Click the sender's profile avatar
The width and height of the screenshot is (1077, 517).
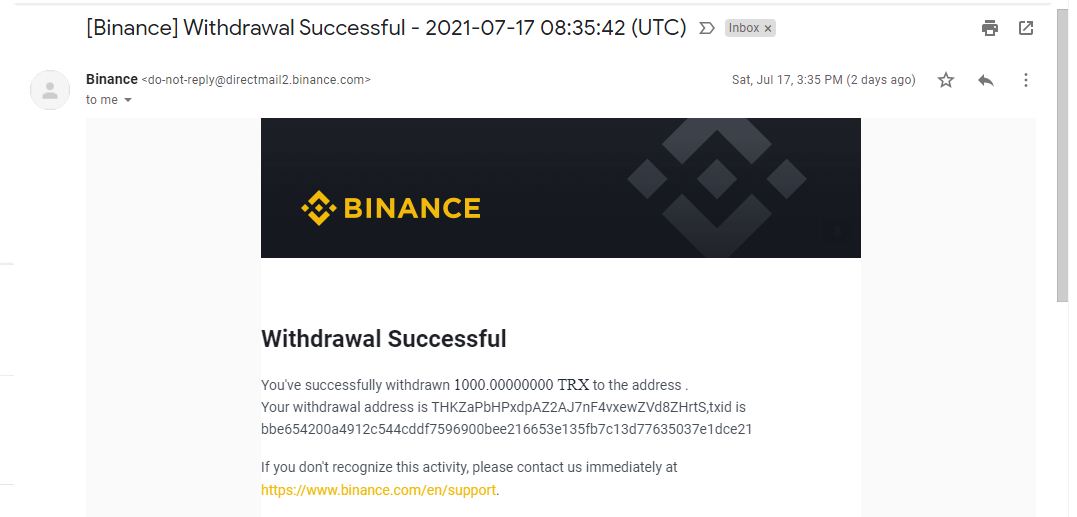50,90
